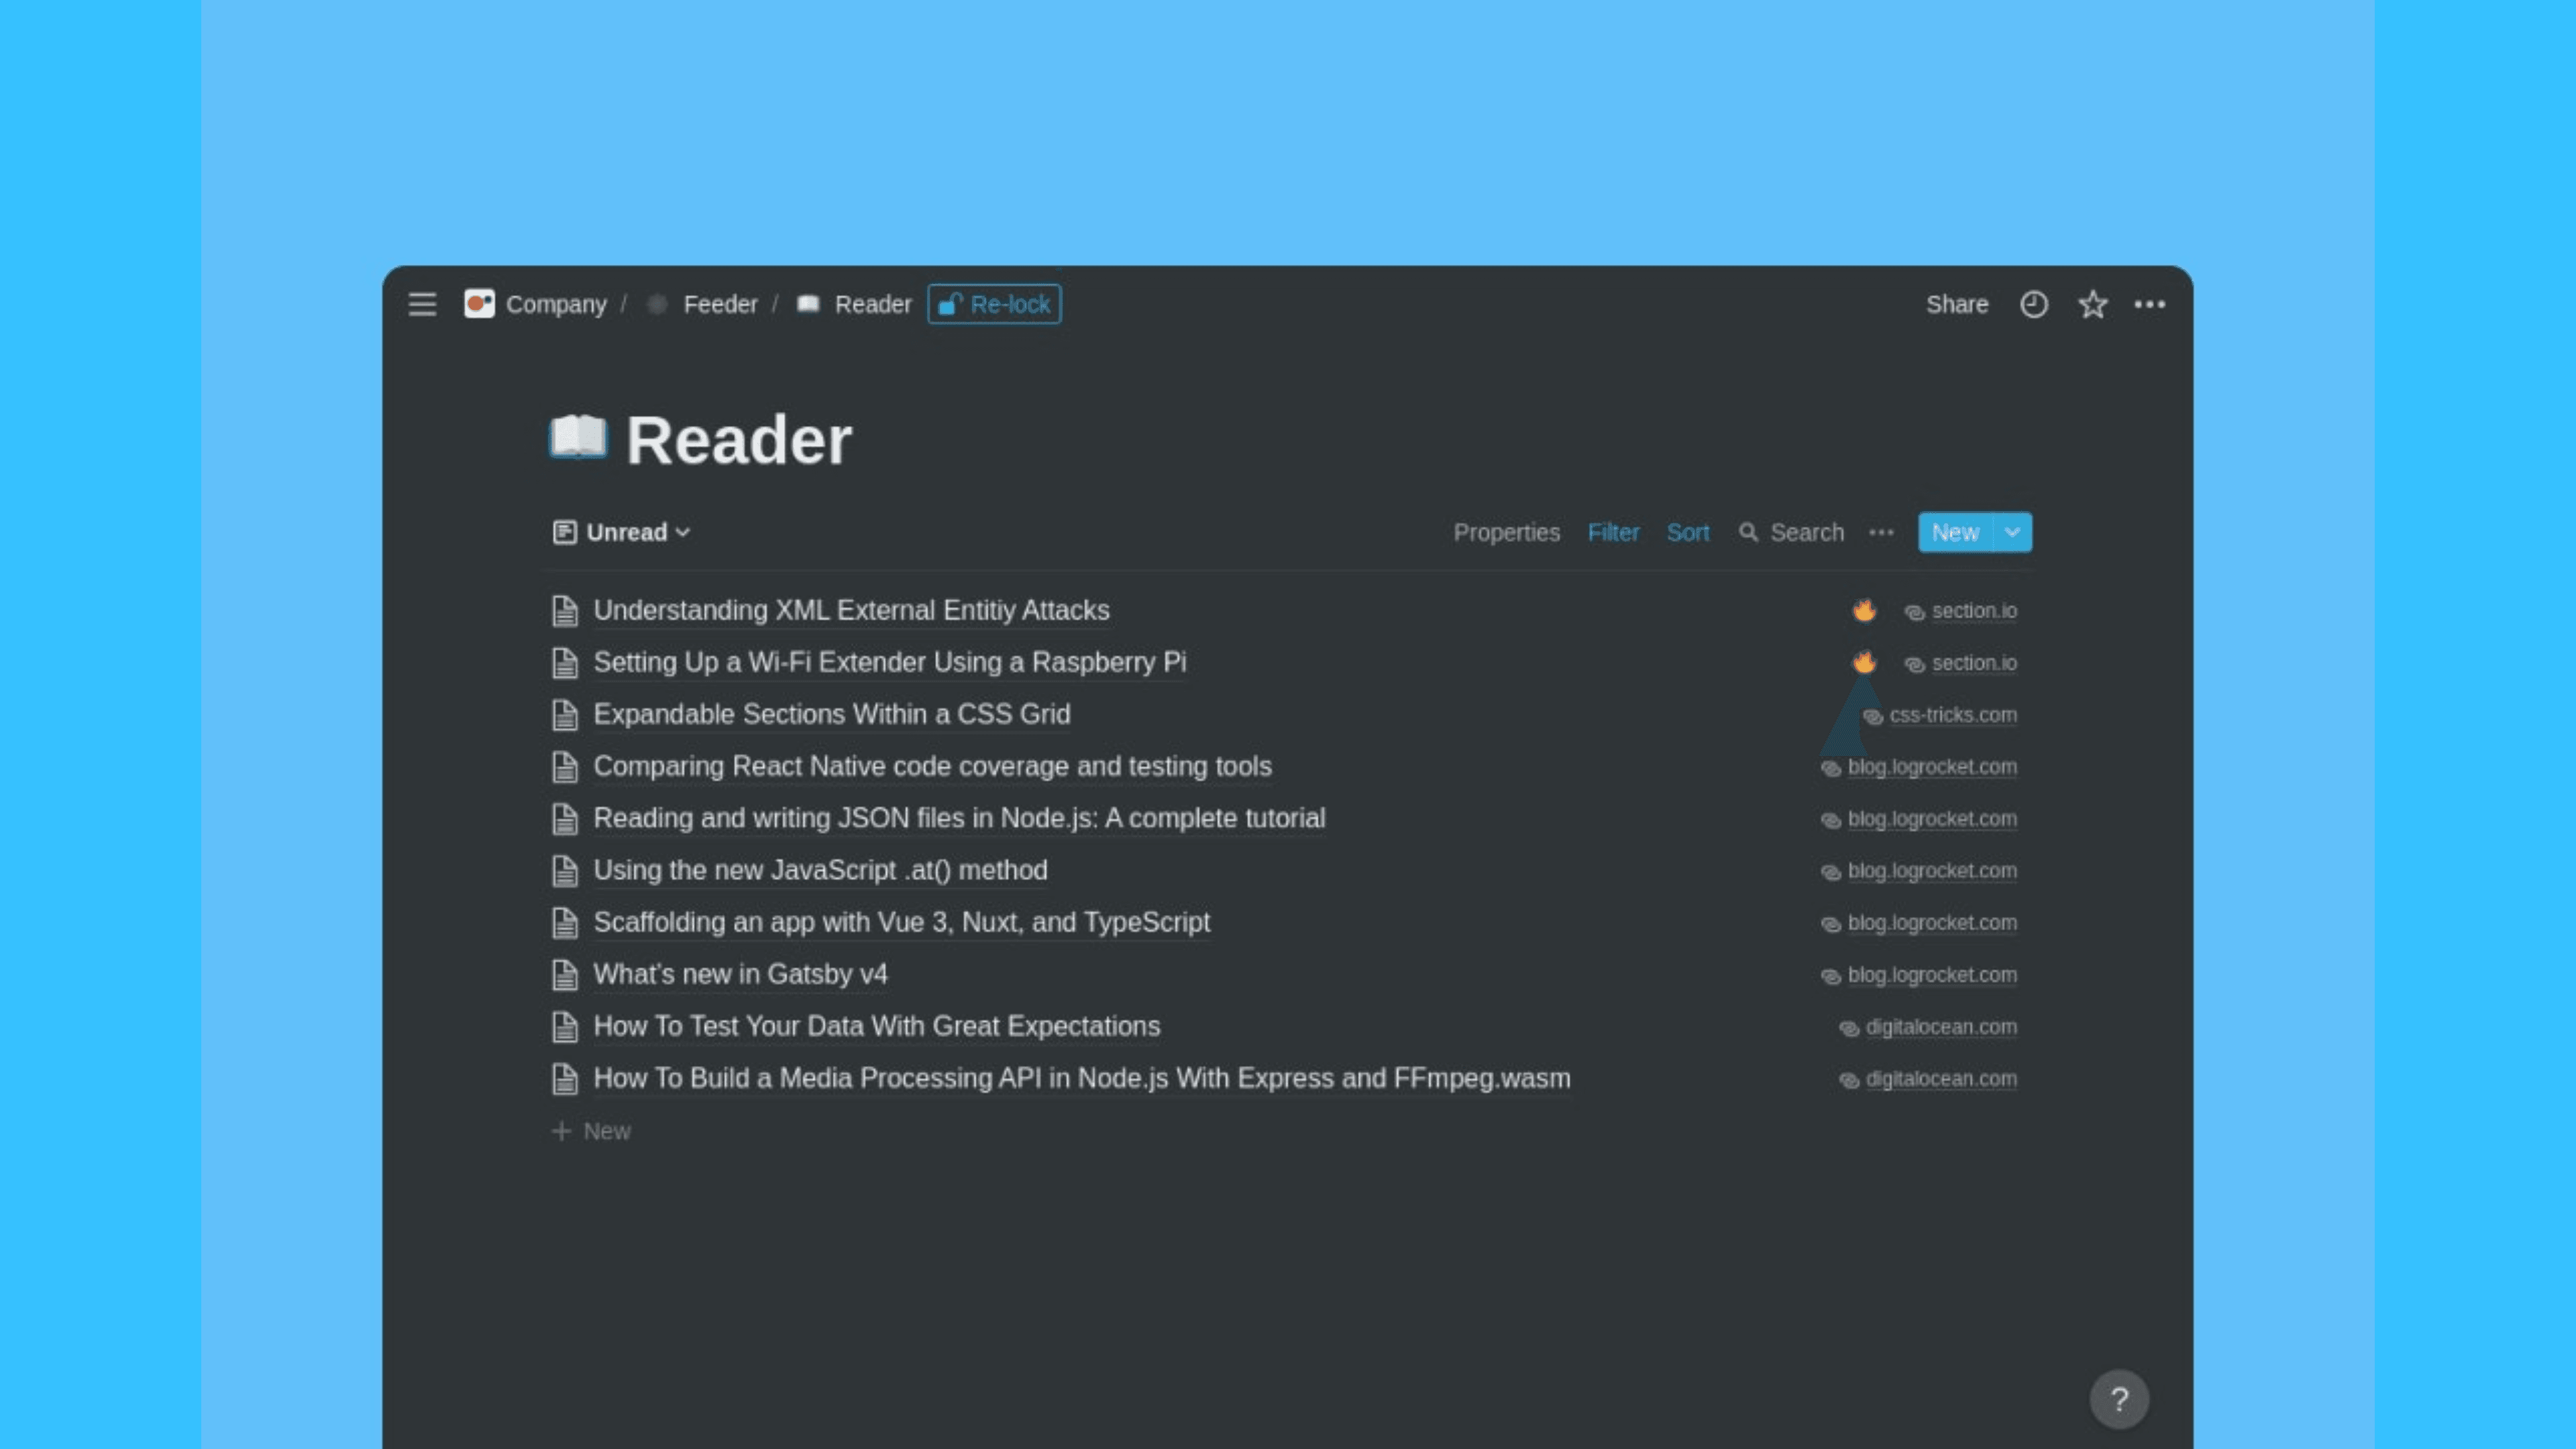Click the Feeder page icon in breadcrumb
Screen dimensions: 2576x1449
[657, 304]
